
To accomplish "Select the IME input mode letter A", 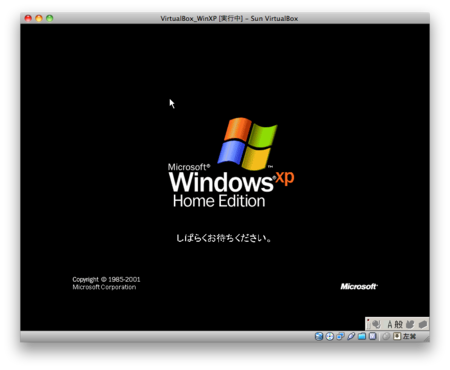I will click(390, 324).
